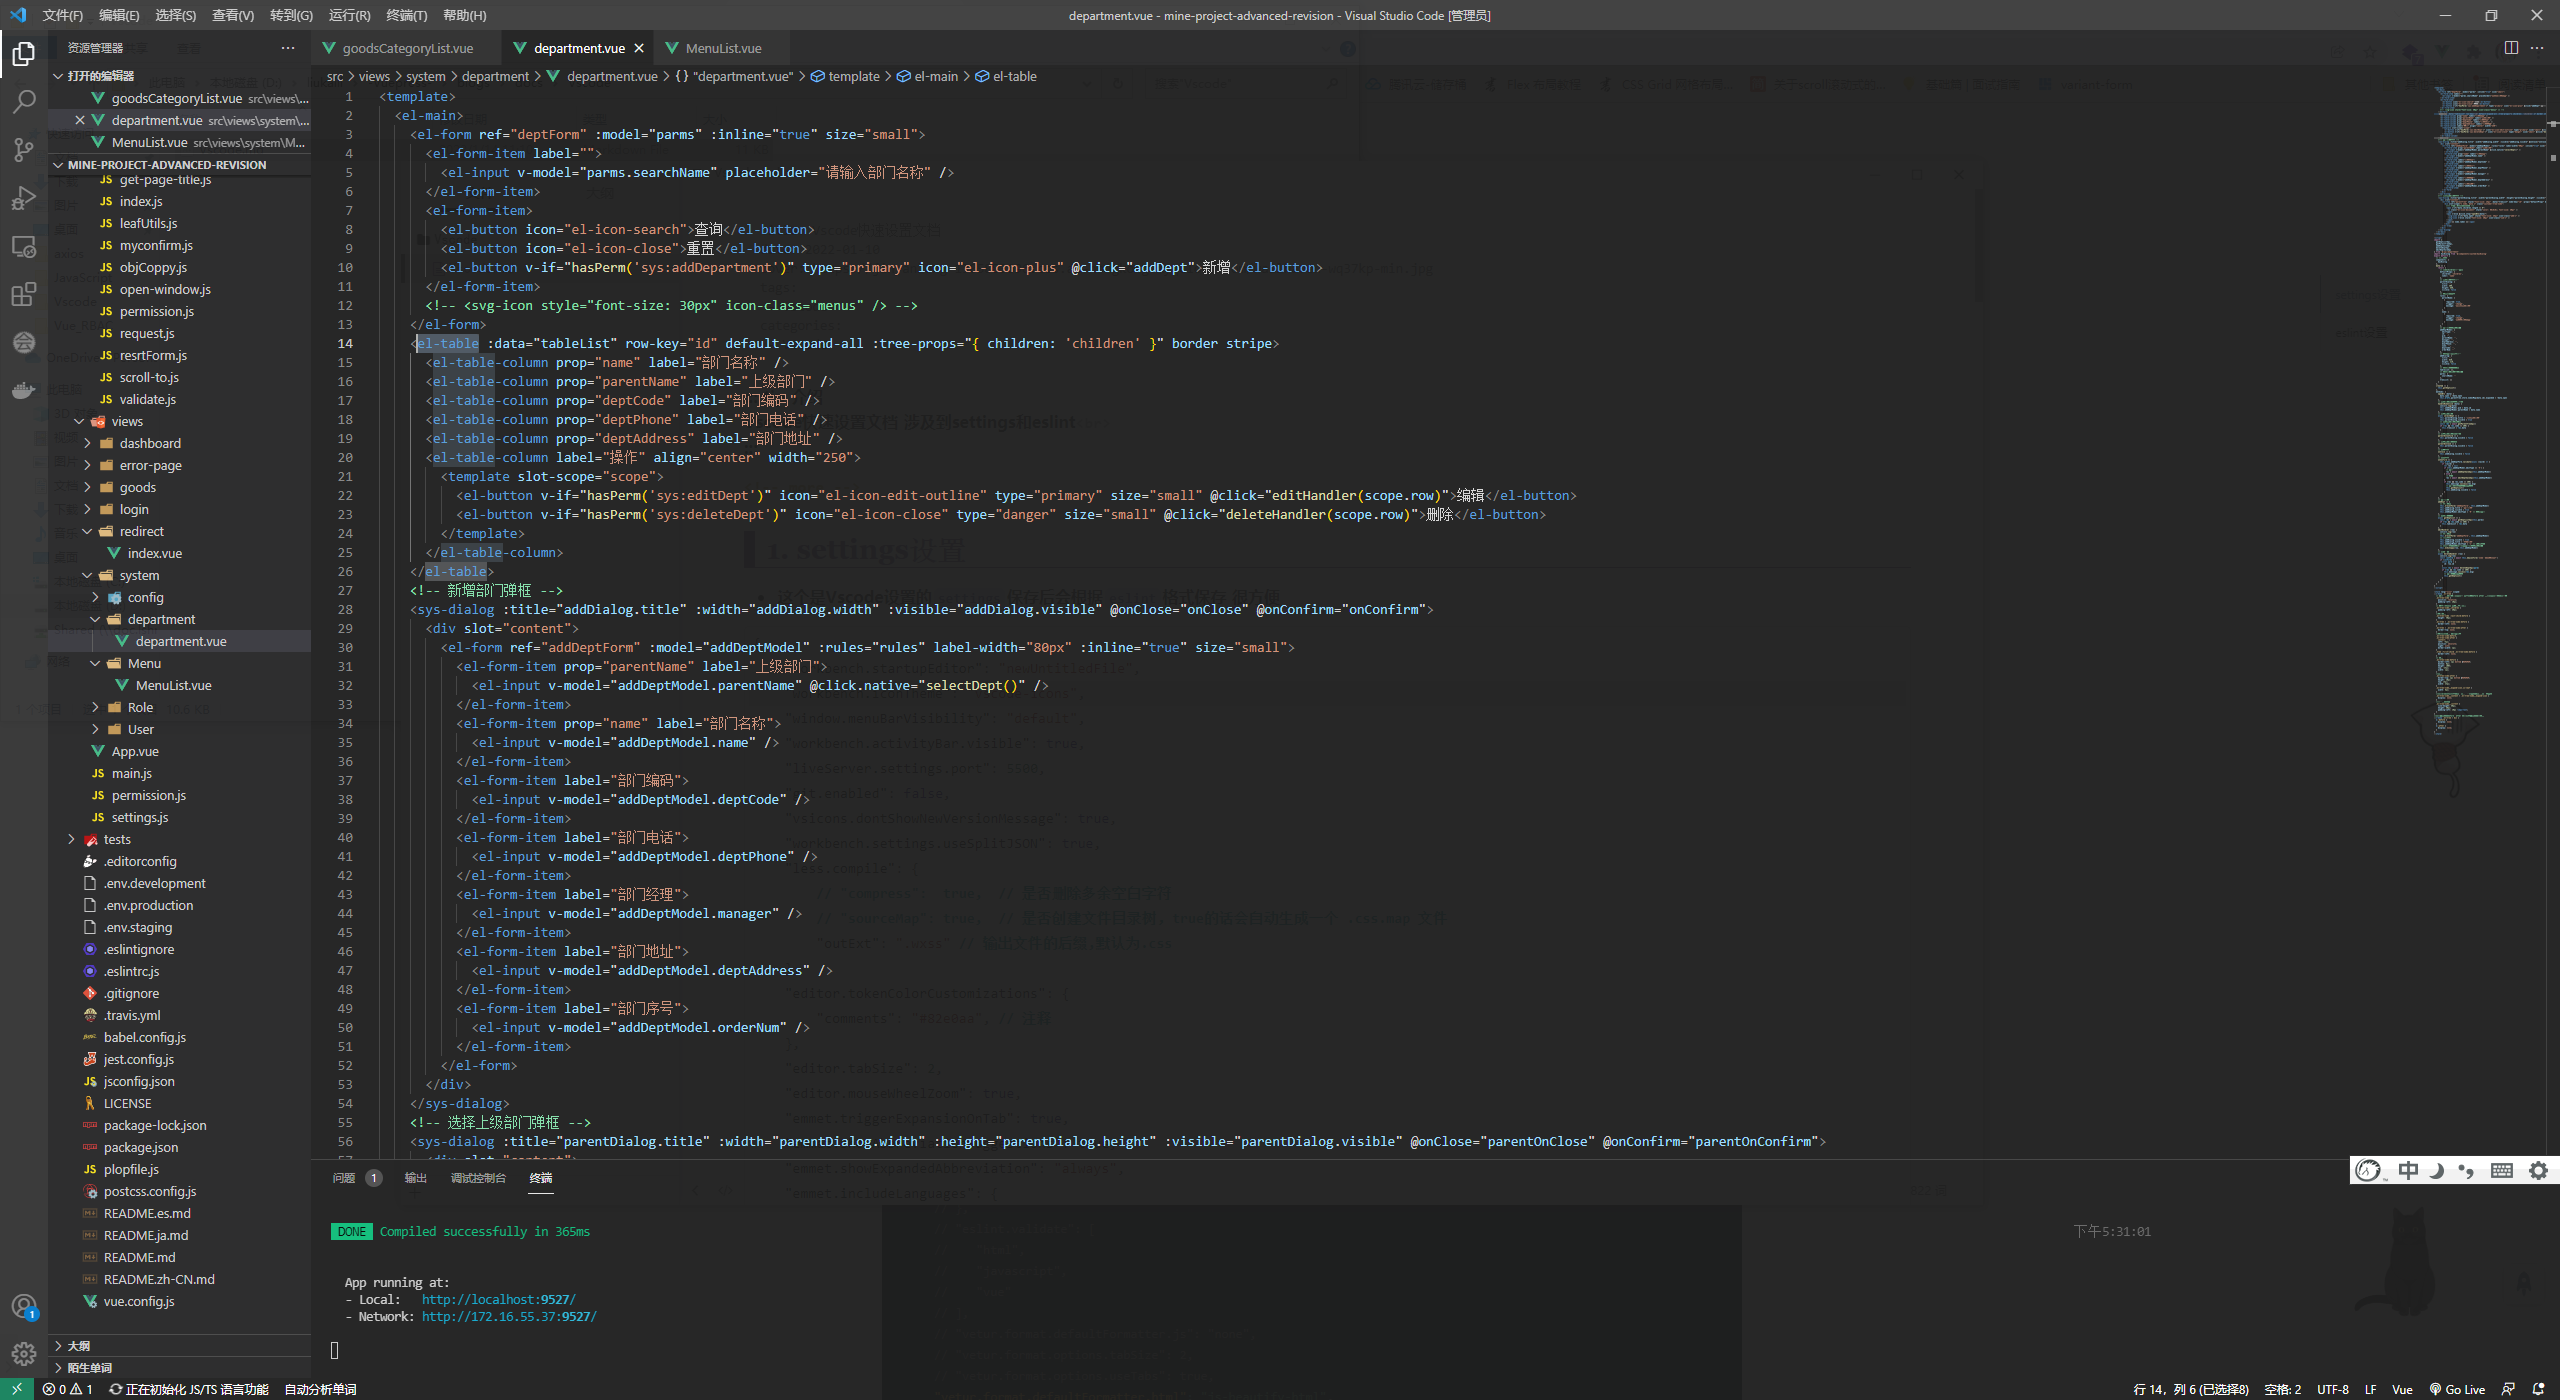
Task: Open the Remote Explorer view
Action: [24, 246]
